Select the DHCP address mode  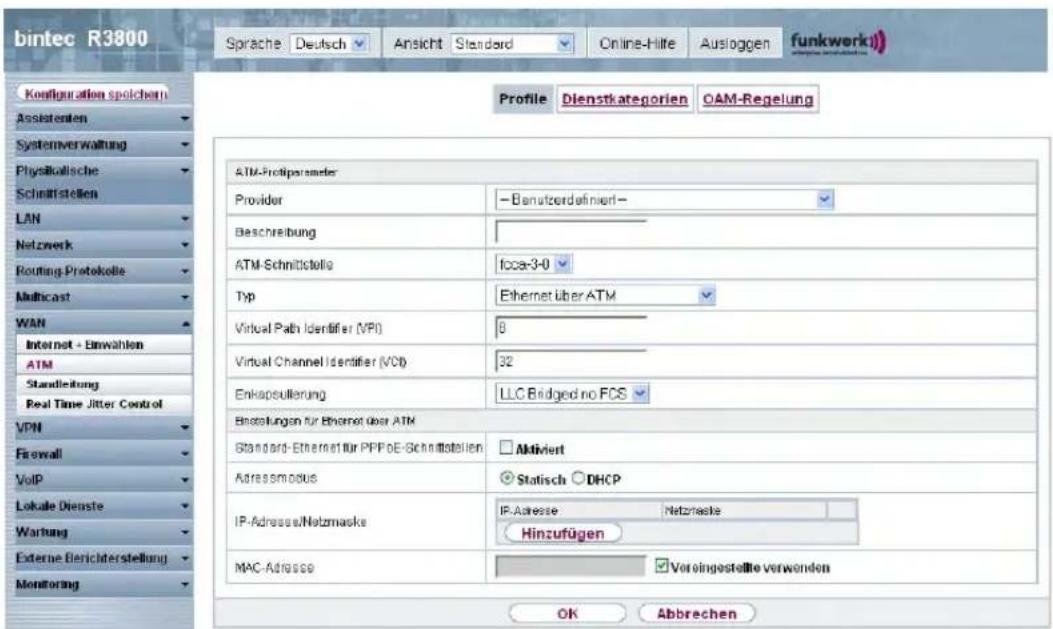578,479
